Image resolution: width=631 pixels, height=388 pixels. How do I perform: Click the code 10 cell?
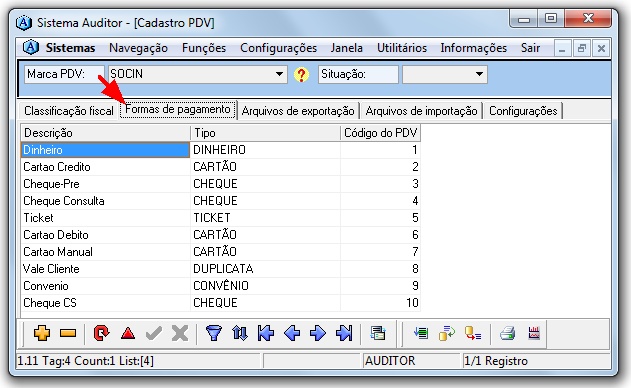381,303
